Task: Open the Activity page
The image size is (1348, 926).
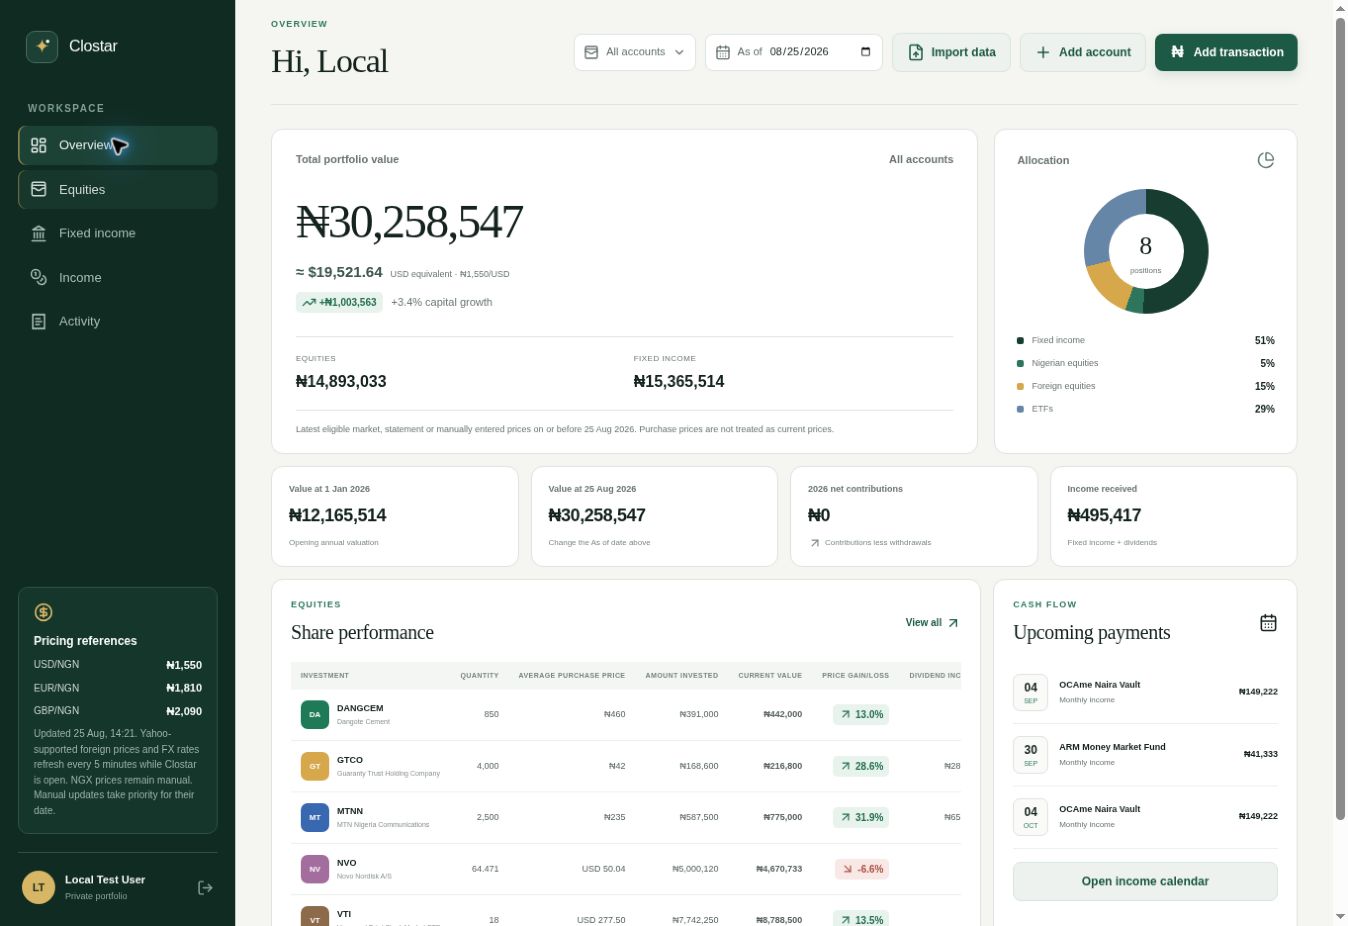Action: [118, 321]
